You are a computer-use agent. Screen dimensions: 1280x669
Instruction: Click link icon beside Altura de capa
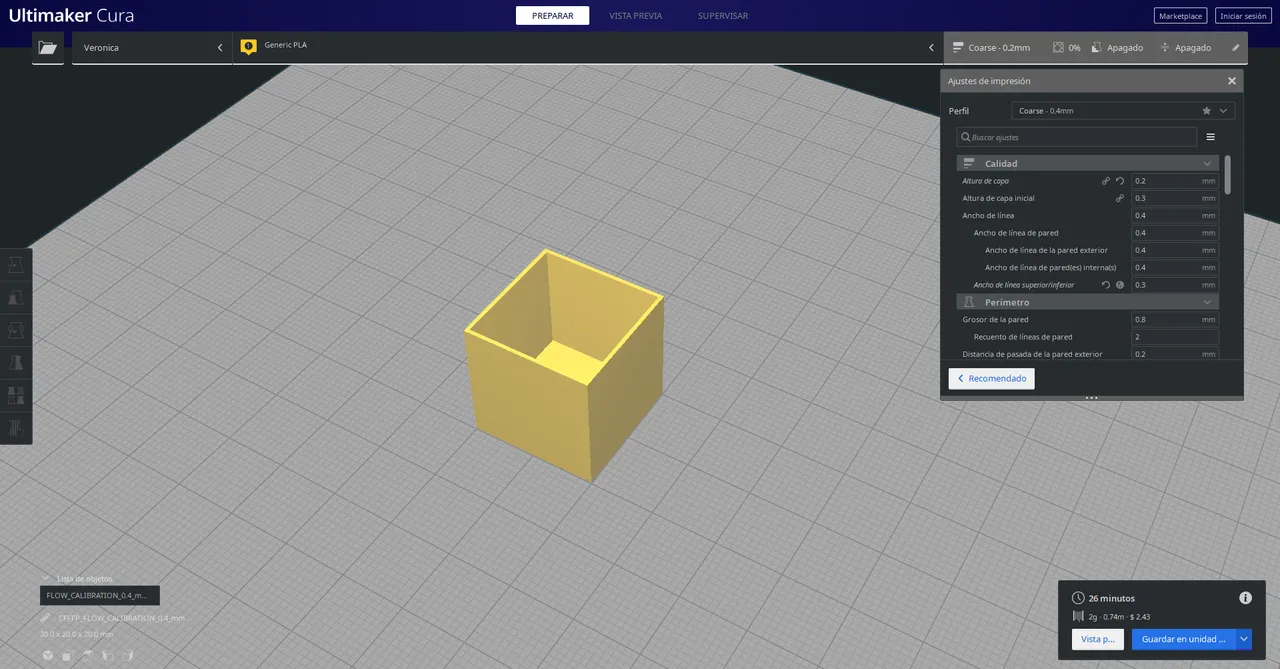(x=1106, y=181)
